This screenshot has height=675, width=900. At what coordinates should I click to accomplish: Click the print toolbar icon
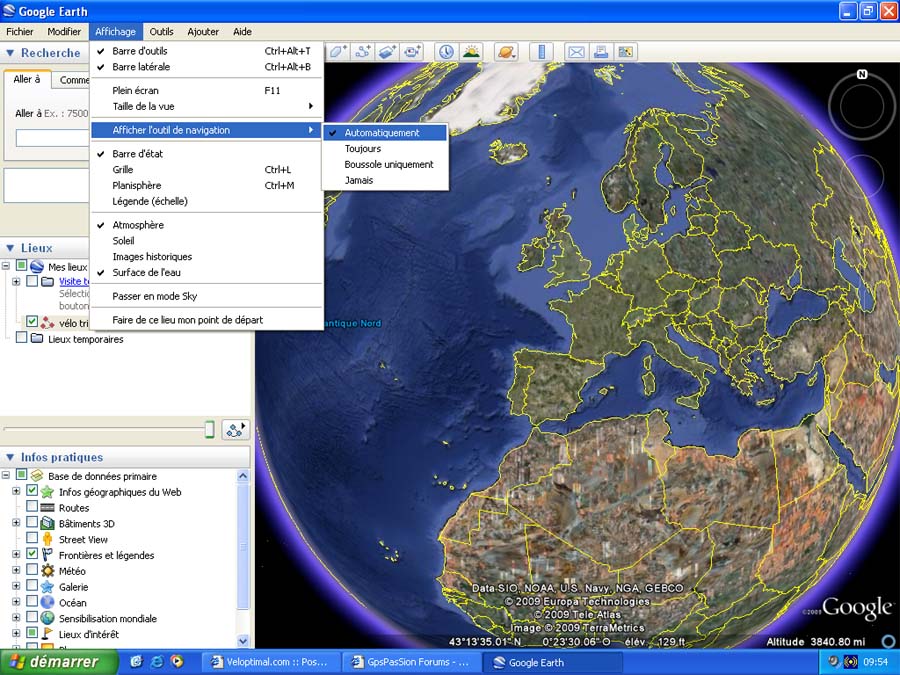click(601, 52)
